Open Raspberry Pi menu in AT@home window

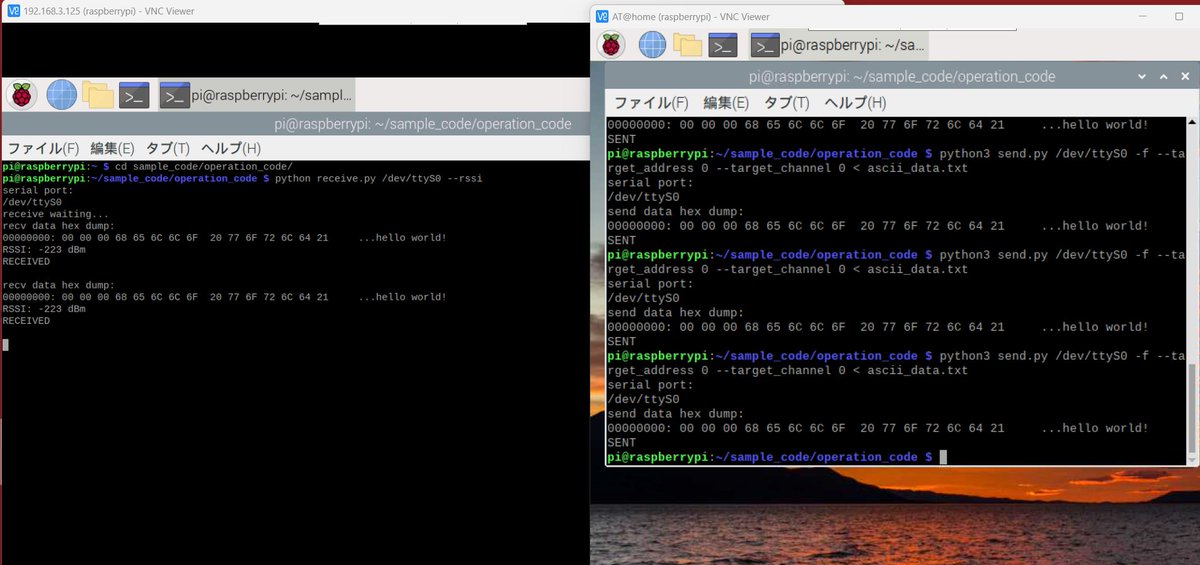(x=611, y=44)
